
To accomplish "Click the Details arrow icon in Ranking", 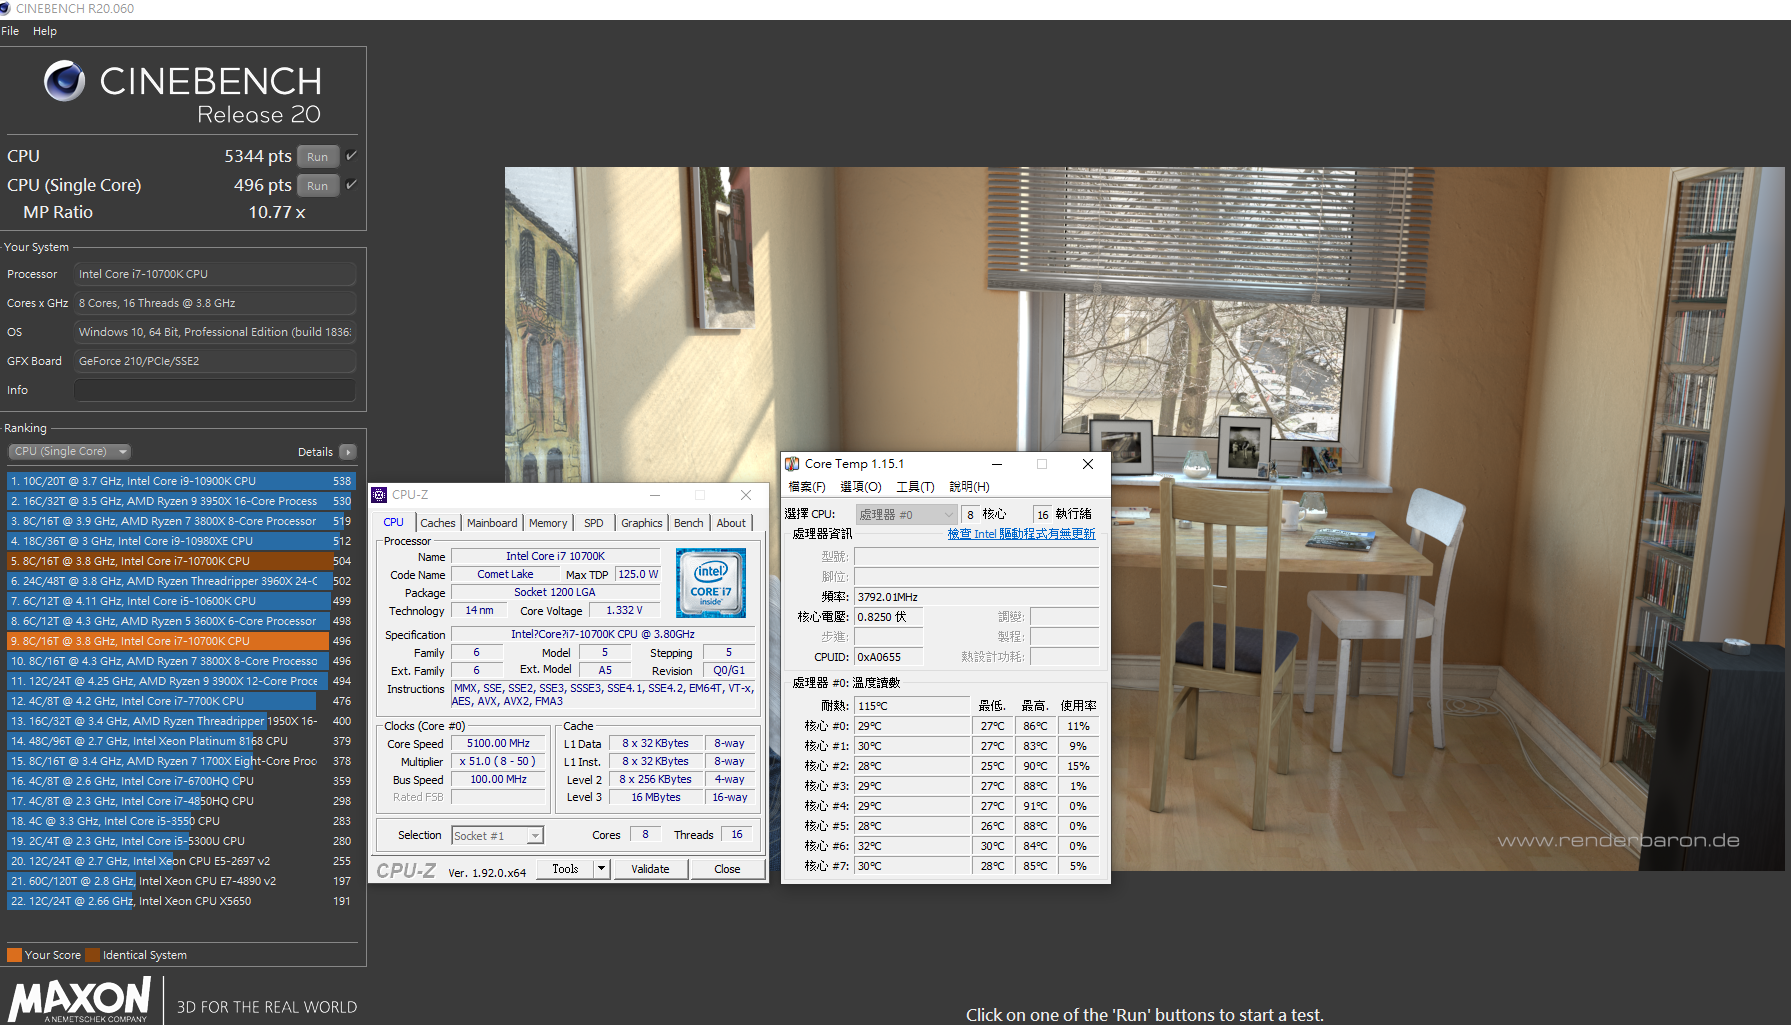I will pos(348,452).
